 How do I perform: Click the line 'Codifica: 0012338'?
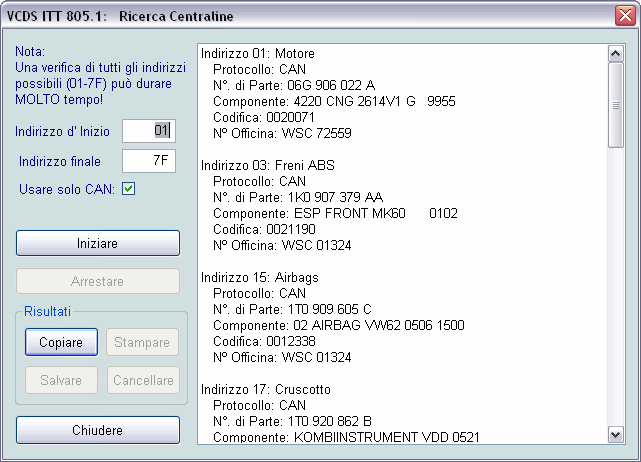tap(264, 341)
